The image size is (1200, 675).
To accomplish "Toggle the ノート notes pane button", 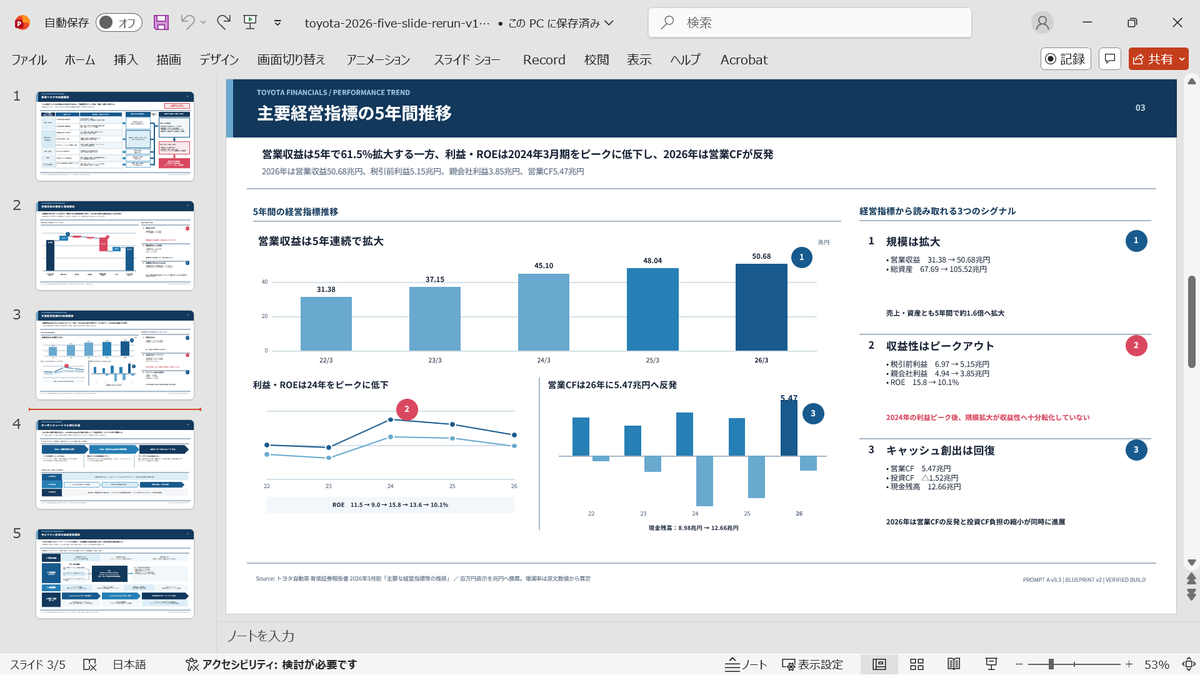I will pos(746,665).
